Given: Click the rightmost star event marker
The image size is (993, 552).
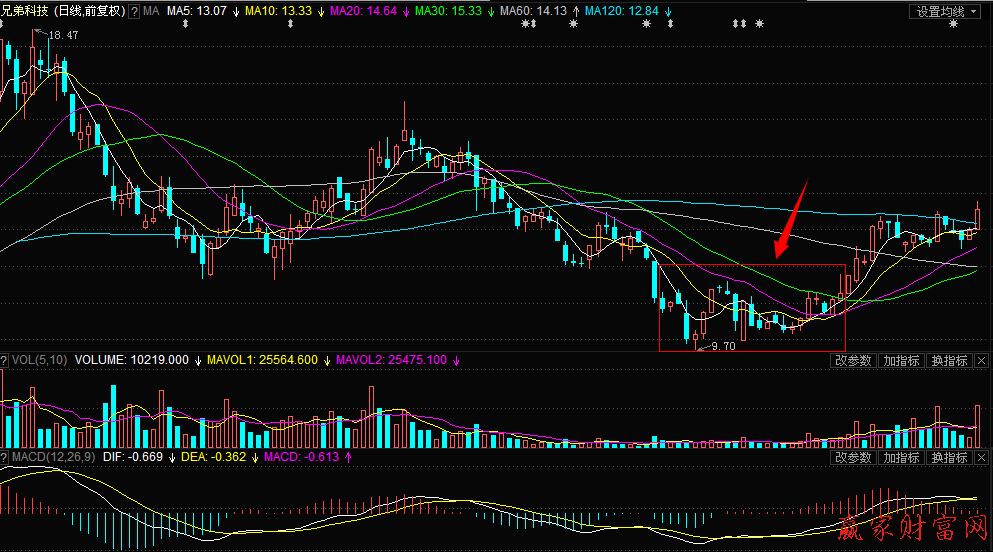Looking at the screenshot, I should click(953, 24).
